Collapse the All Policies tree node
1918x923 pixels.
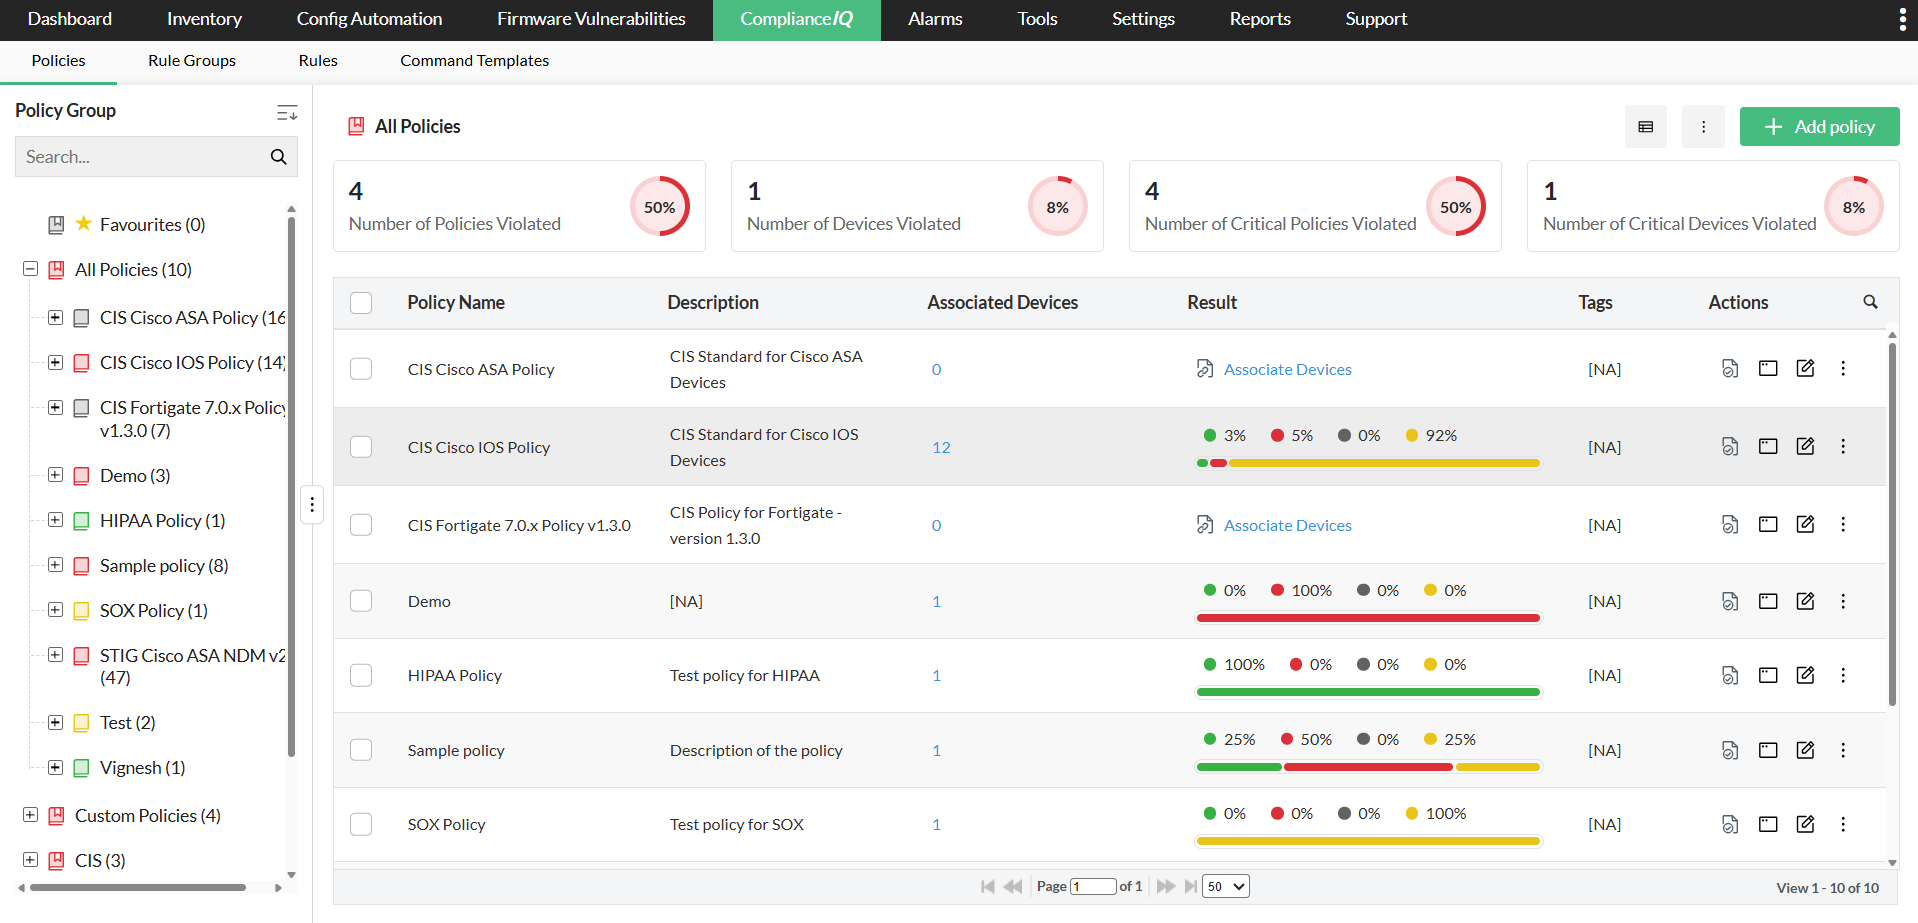(x=31, y=269)
